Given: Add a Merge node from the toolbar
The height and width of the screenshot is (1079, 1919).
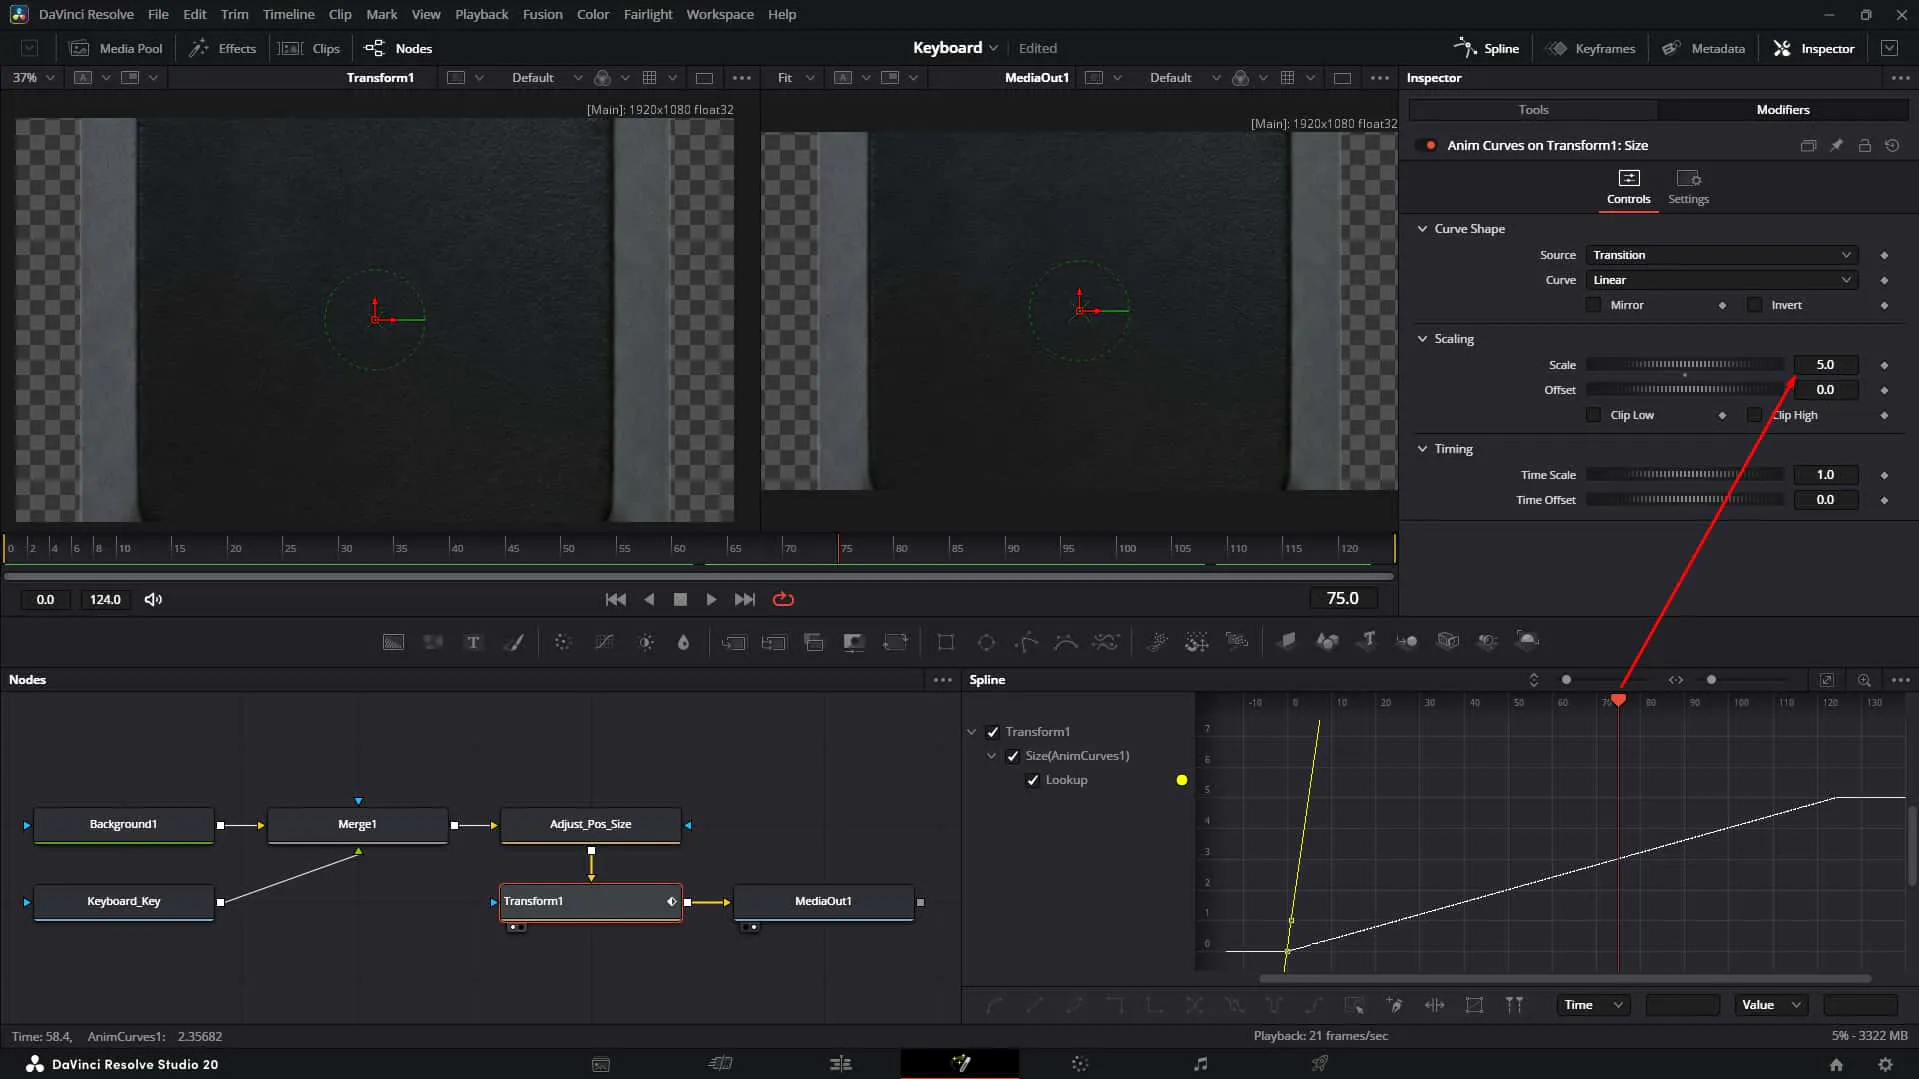Looking at the screenshot, I should (733, 642).
